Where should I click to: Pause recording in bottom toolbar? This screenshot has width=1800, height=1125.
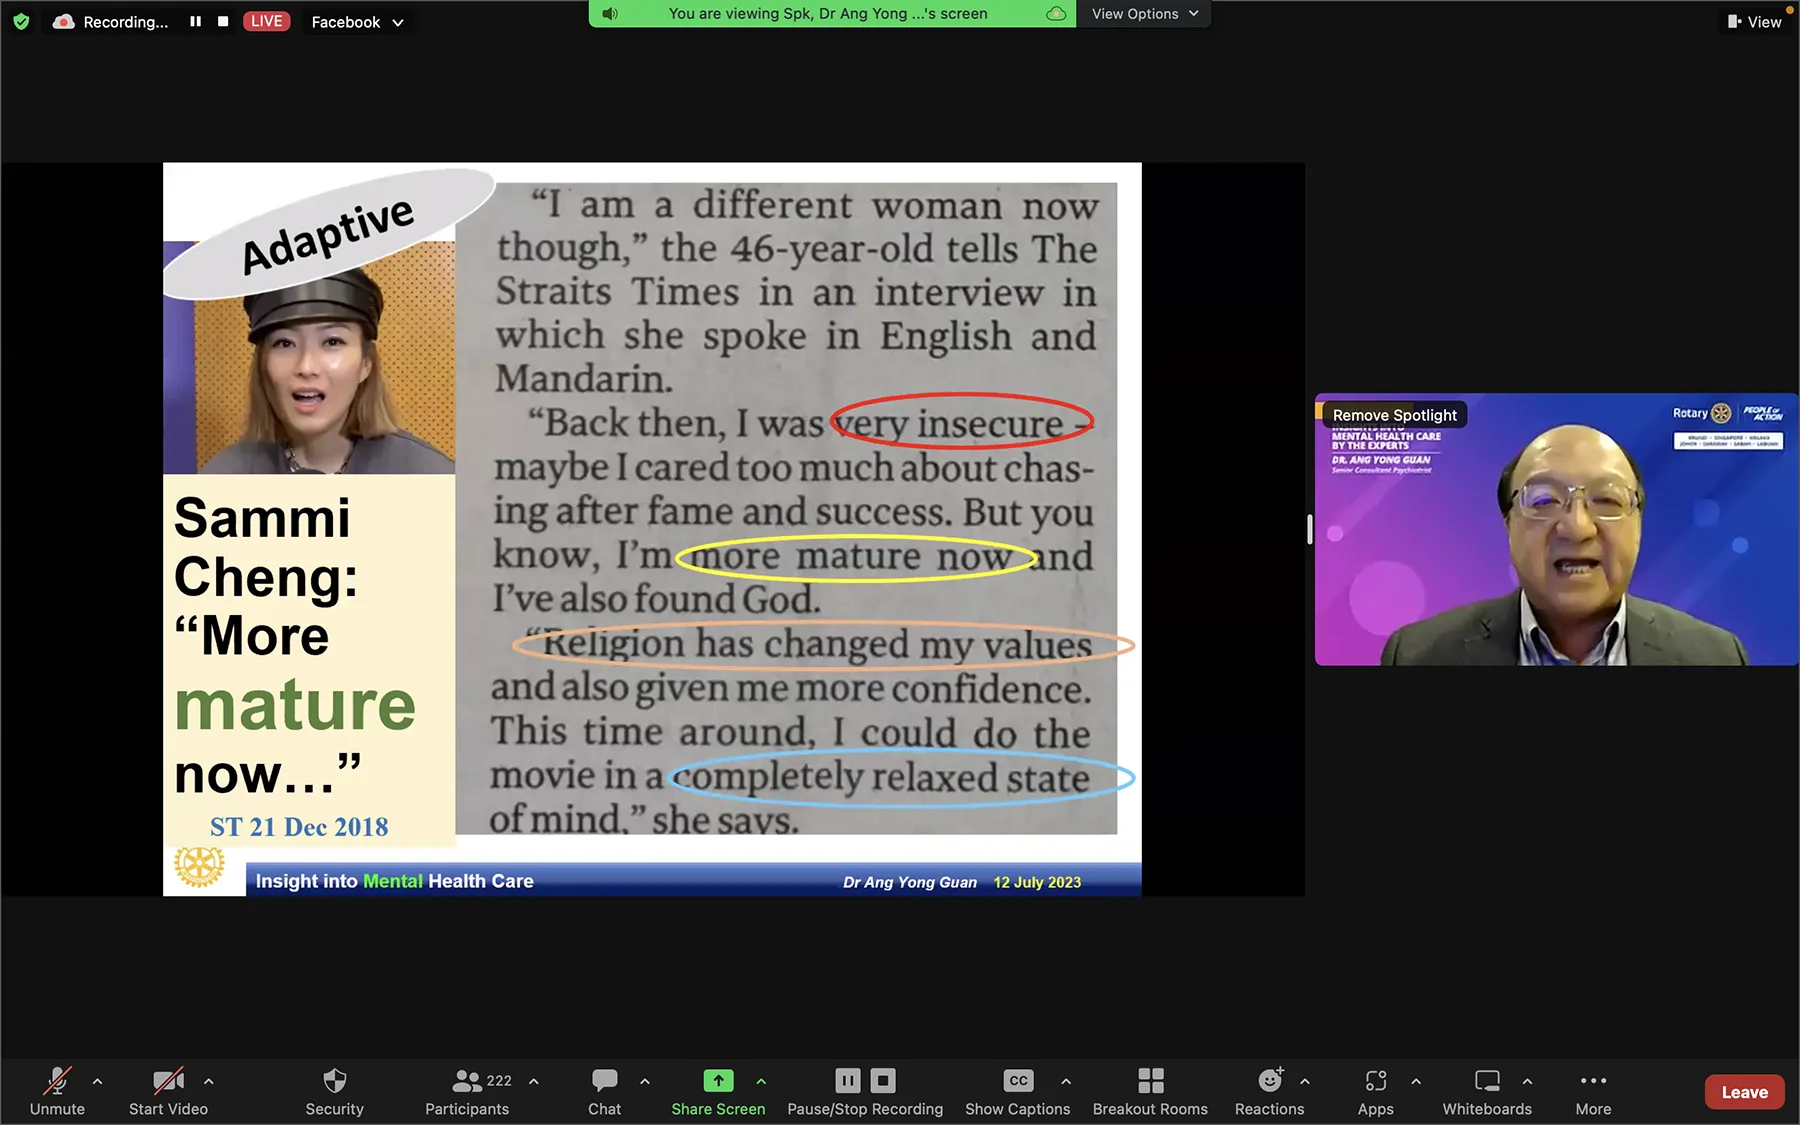[847, 1080]
